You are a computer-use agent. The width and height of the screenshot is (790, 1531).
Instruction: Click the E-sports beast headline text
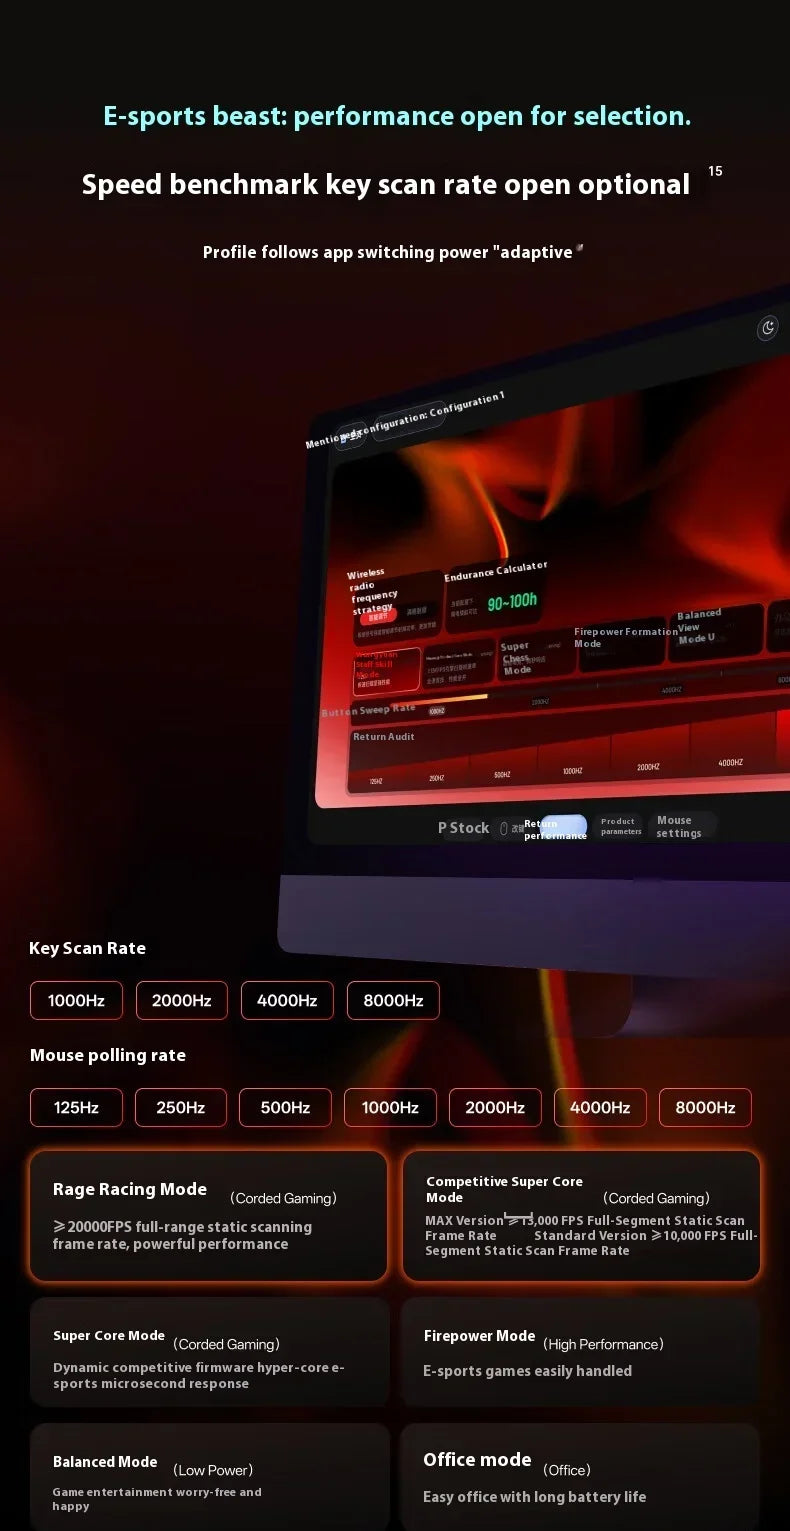(397, 116)
